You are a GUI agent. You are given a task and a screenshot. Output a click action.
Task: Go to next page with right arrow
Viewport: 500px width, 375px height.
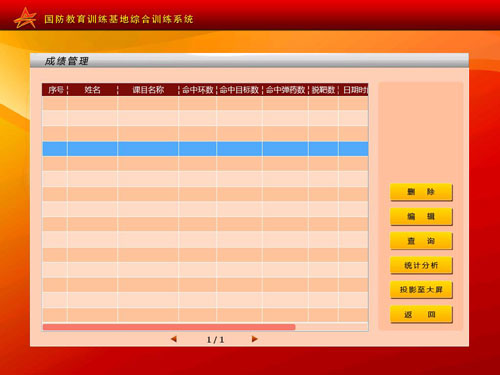(x=254, y=339)
